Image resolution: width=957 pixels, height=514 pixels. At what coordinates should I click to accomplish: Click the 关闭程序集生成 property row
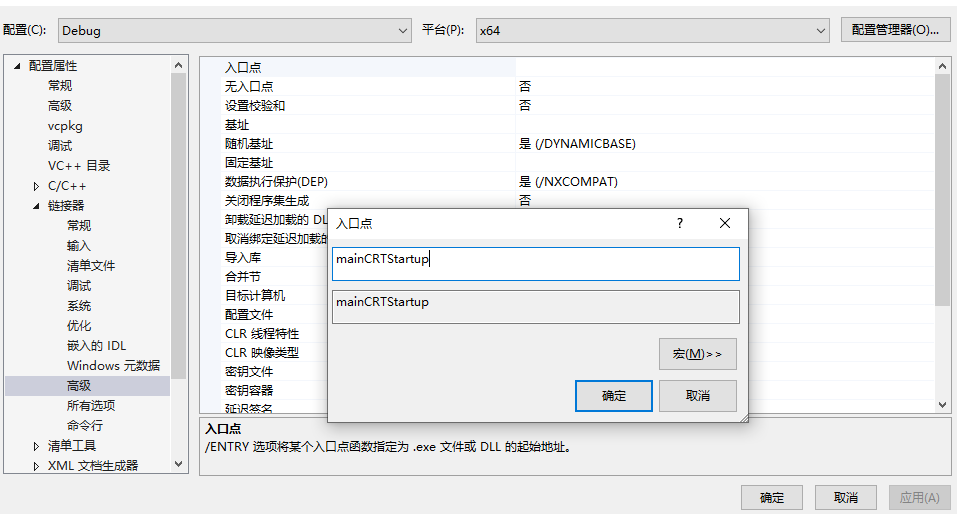577,200
